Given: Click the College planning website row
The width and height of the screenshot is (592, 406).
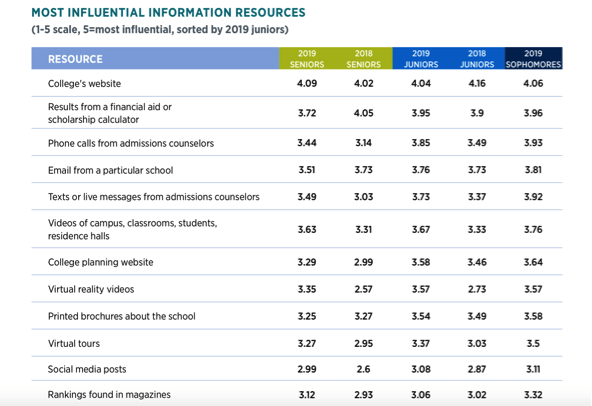Looking at the screenshot, I should 297,262.
